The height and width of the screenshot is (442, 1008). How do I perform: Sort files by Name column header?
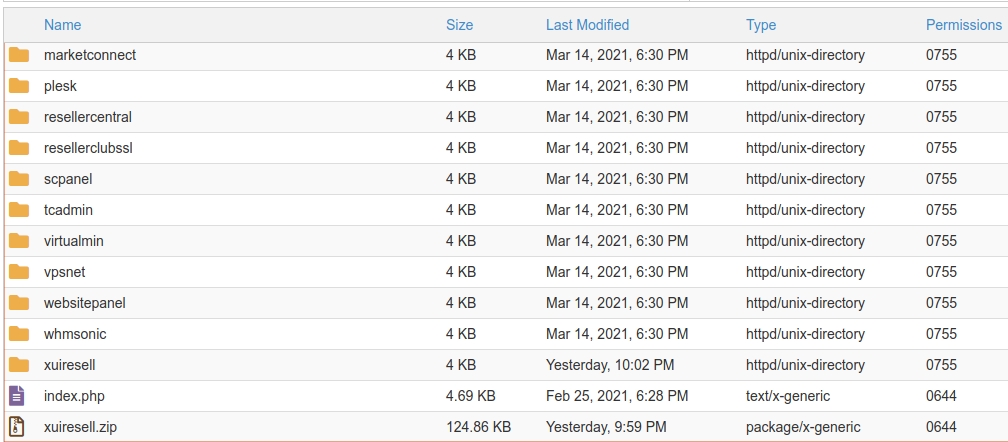62,25
